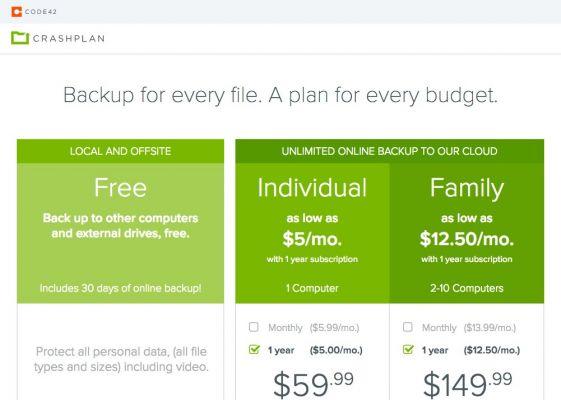The image size is (561, 400).
Task: Click the orange Code42 logo icon
Action: click(16, 11)
